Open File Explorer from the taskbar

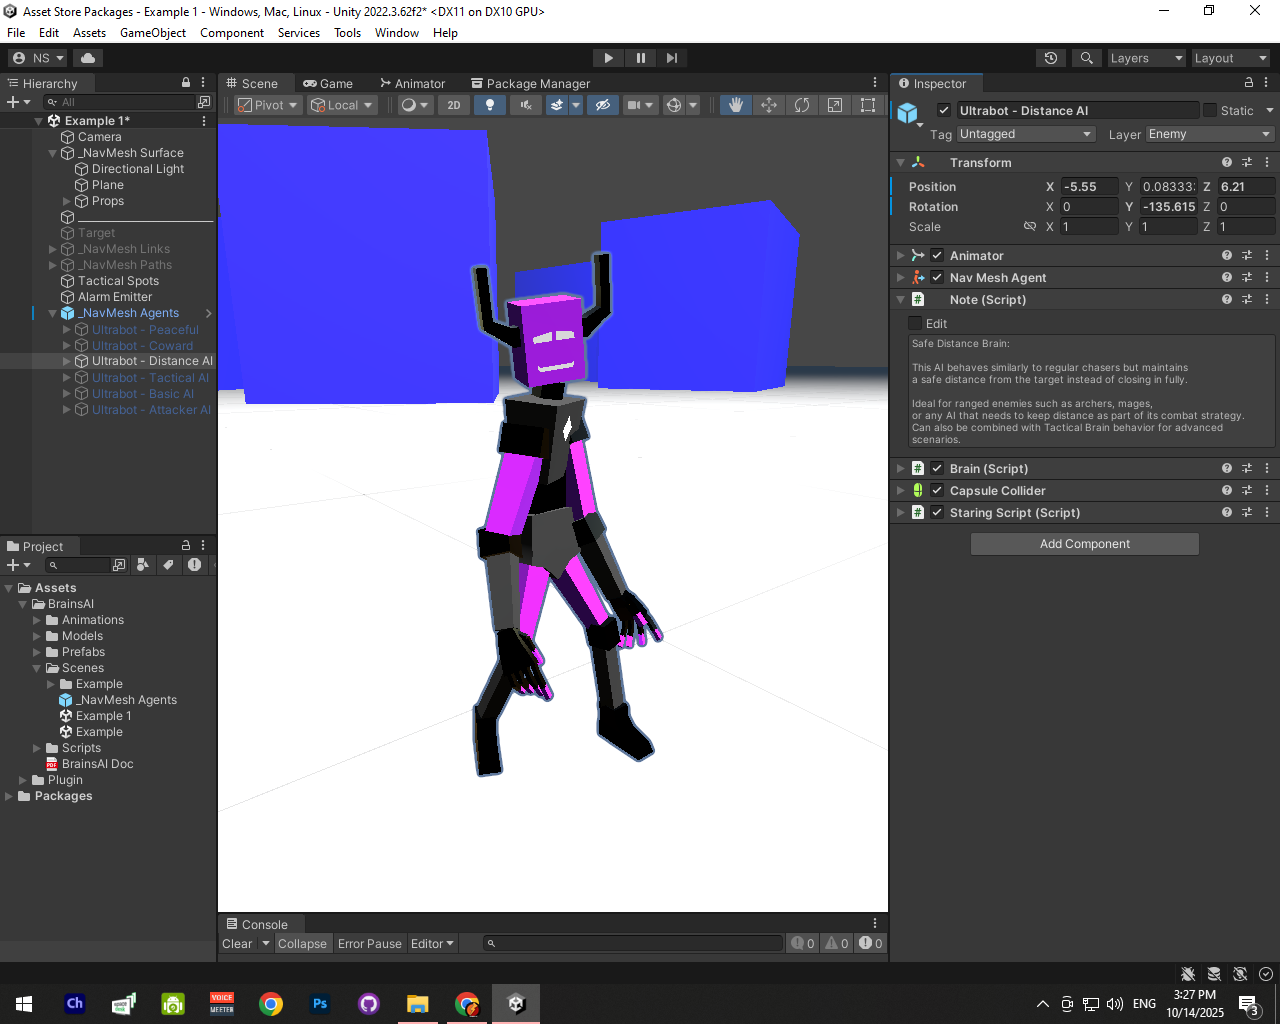click(x=418, y=1004)
